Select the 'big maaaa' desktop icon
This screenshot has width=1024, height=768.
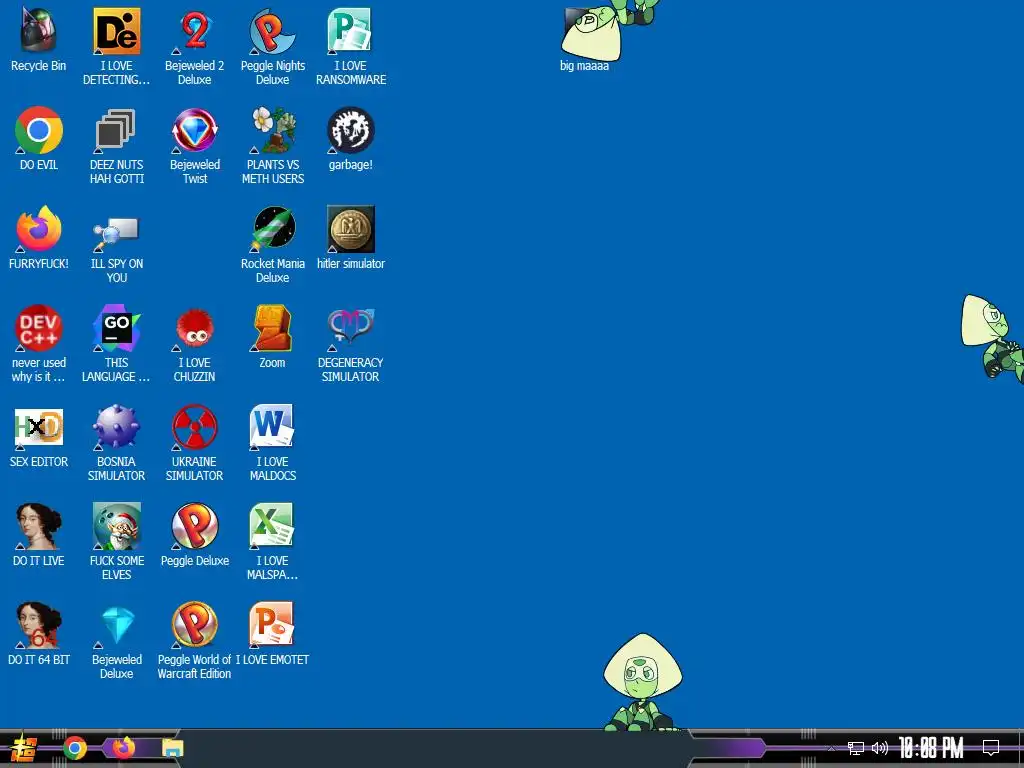tap(584, 38)
